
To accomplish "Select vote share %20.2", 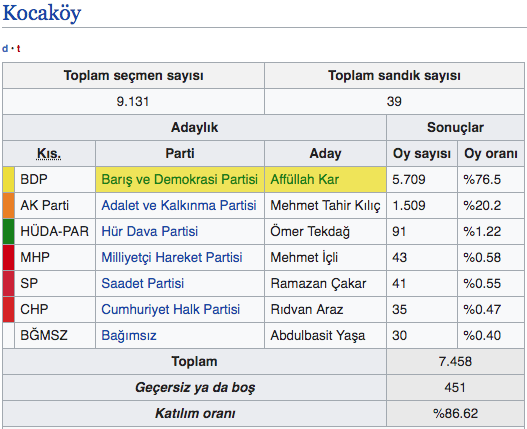I will point(482,205).
